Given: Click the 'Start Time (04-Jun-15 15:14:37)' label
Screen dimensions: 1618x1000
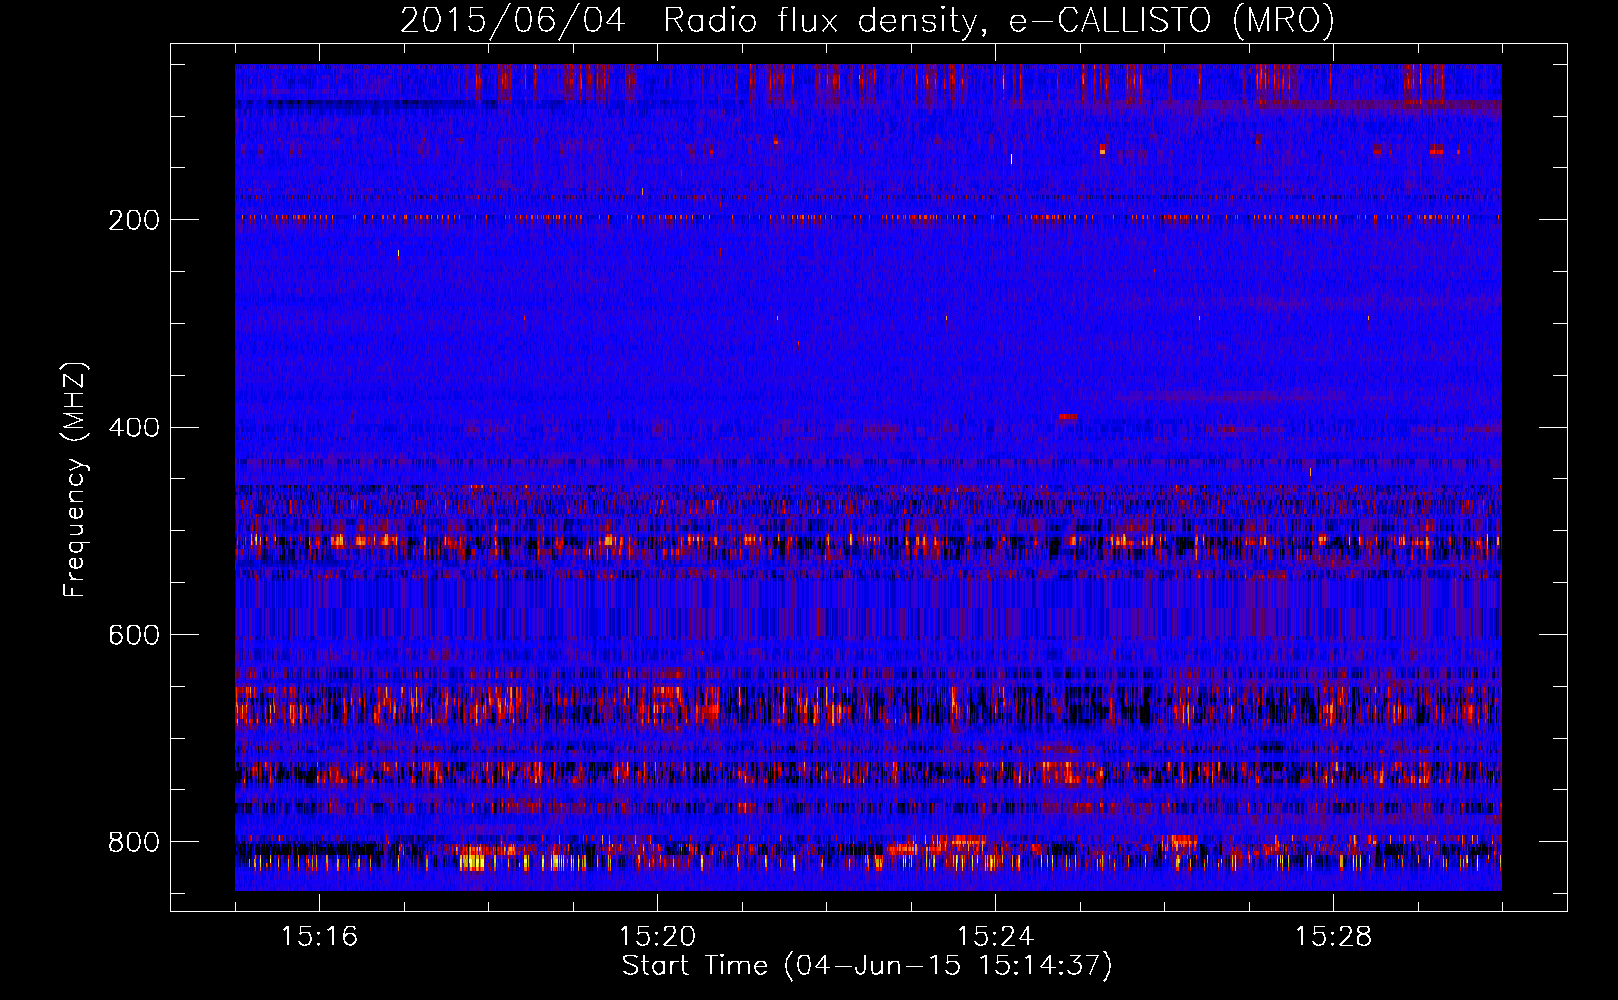Looking at the screenshot, I should (x=867, y=966).
